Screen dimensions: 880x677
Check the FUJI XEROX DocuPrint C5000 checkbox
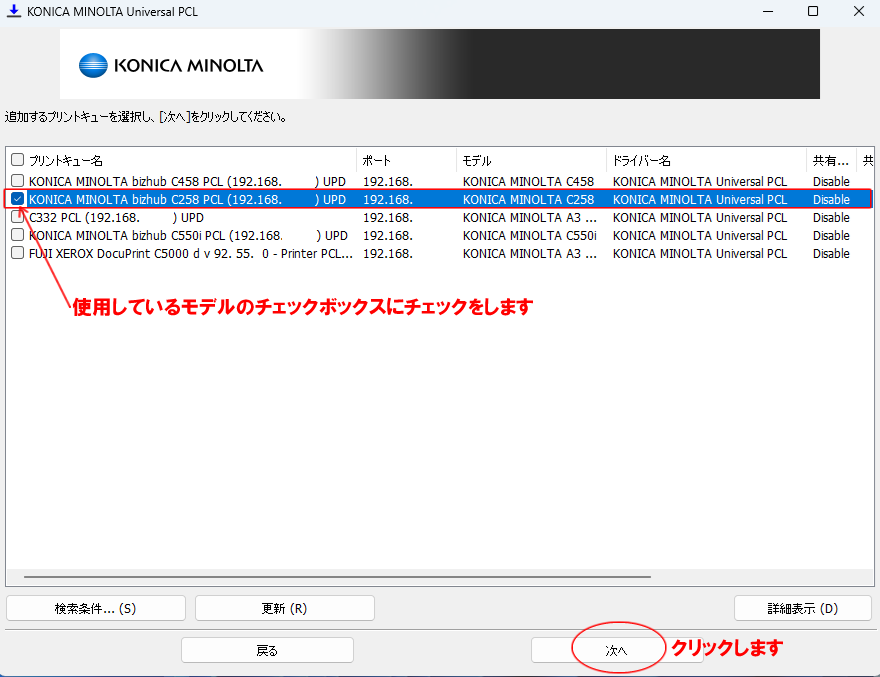[x=17, y=253]
